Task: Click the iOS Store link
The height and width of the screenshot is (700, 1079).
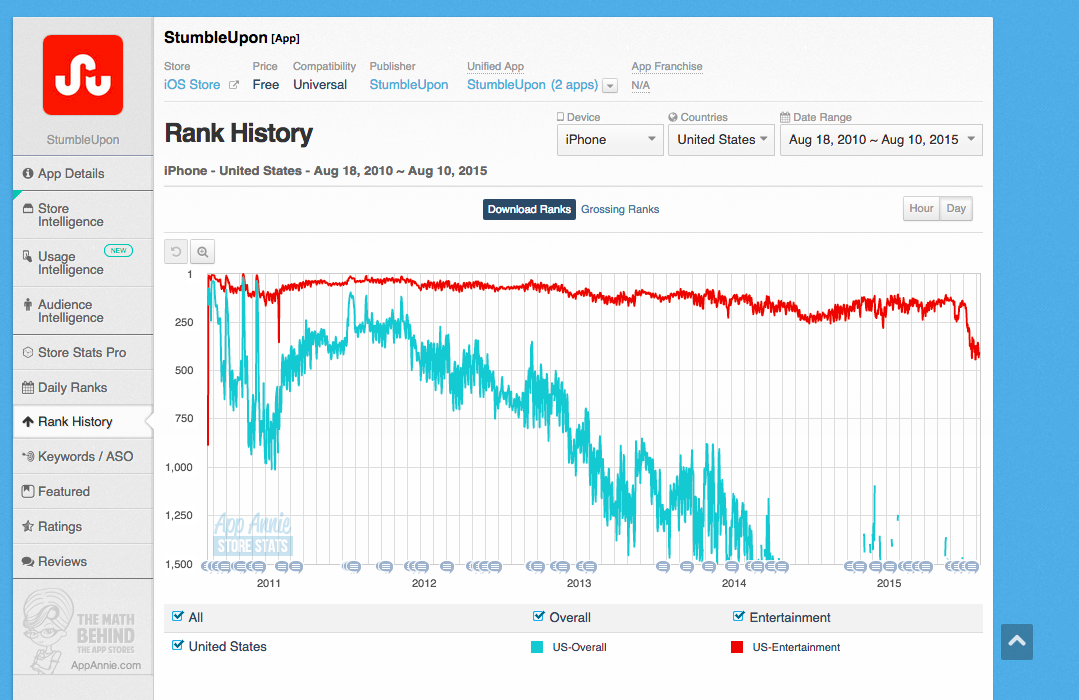Action: click(192, 85)
